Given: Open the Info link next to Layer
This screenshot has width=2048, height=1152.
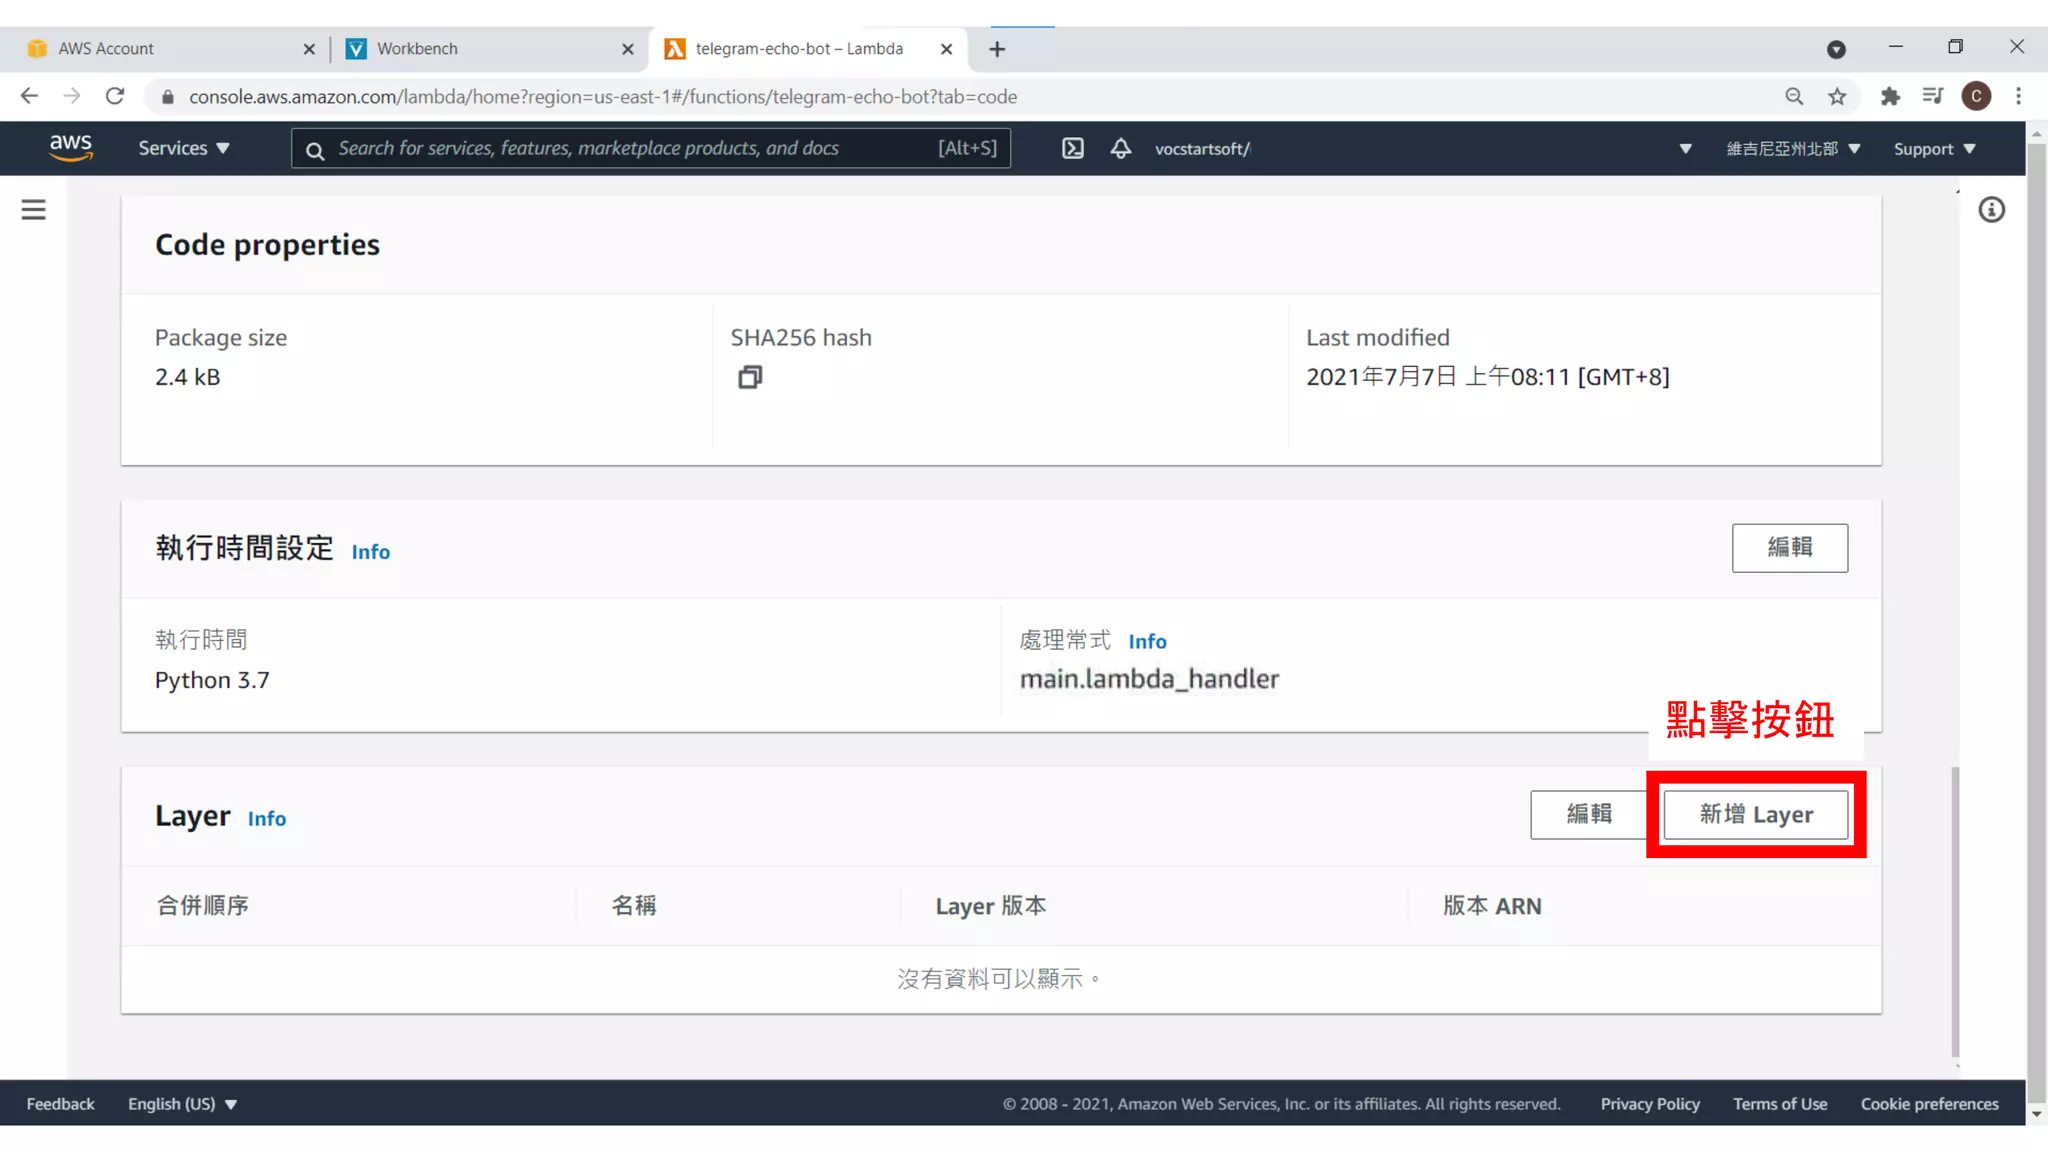Looking at the screenshot, I should point(267,819).
